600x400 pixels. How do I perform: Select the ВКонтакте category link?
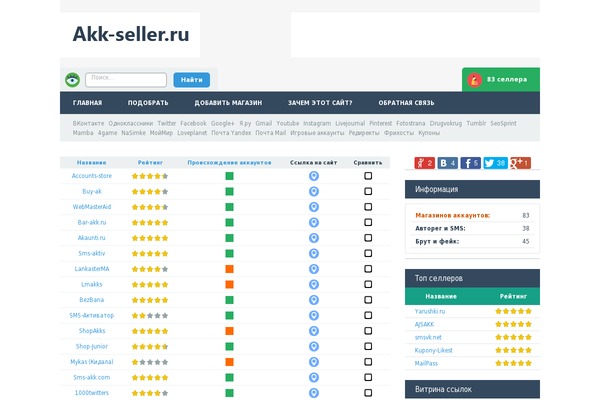[88, 123]
